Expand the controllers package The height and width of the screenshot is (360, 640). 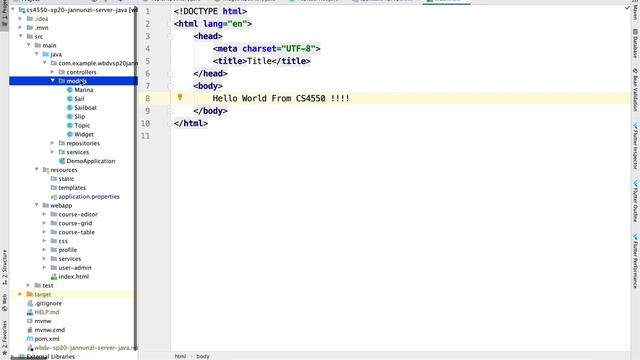tap(53, 72)
